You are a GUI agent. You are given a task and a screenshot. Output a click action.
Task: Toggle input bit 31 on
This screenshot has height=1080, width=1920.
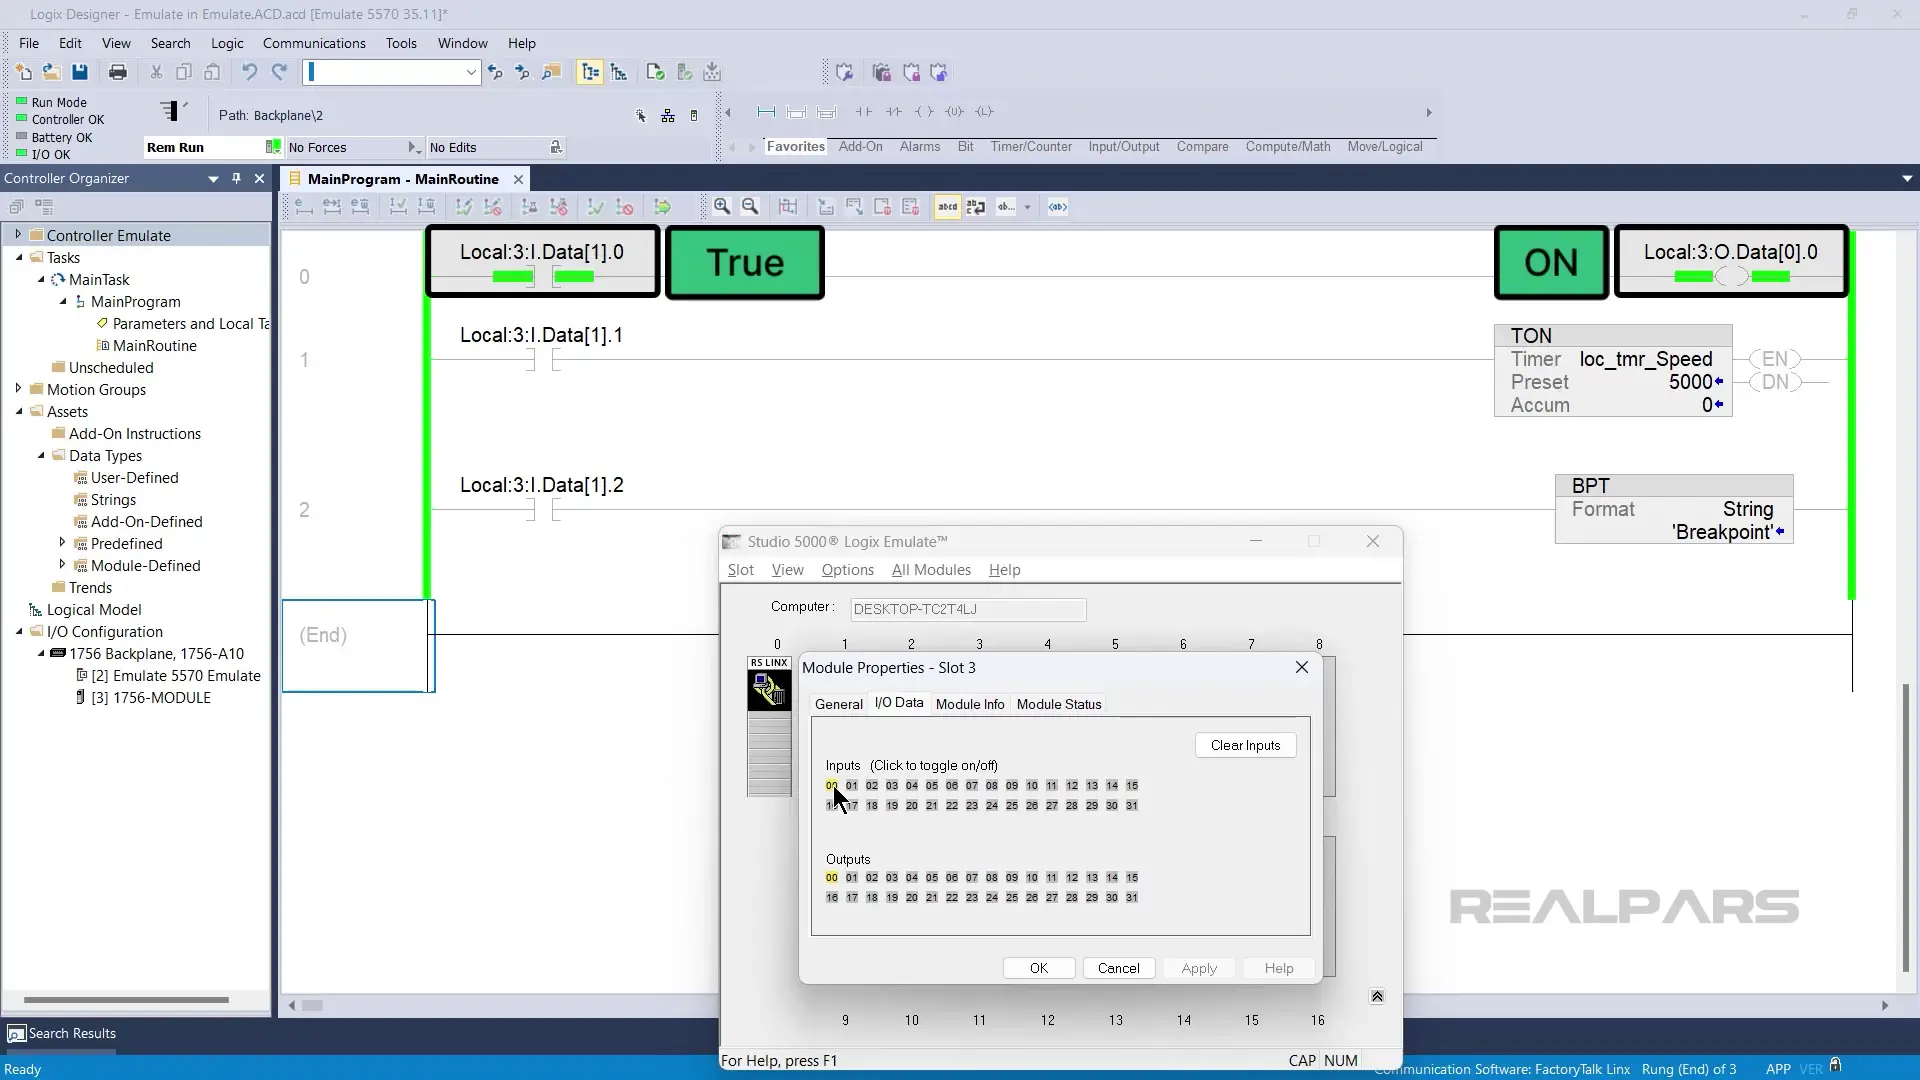click(x=1132, y=806)
